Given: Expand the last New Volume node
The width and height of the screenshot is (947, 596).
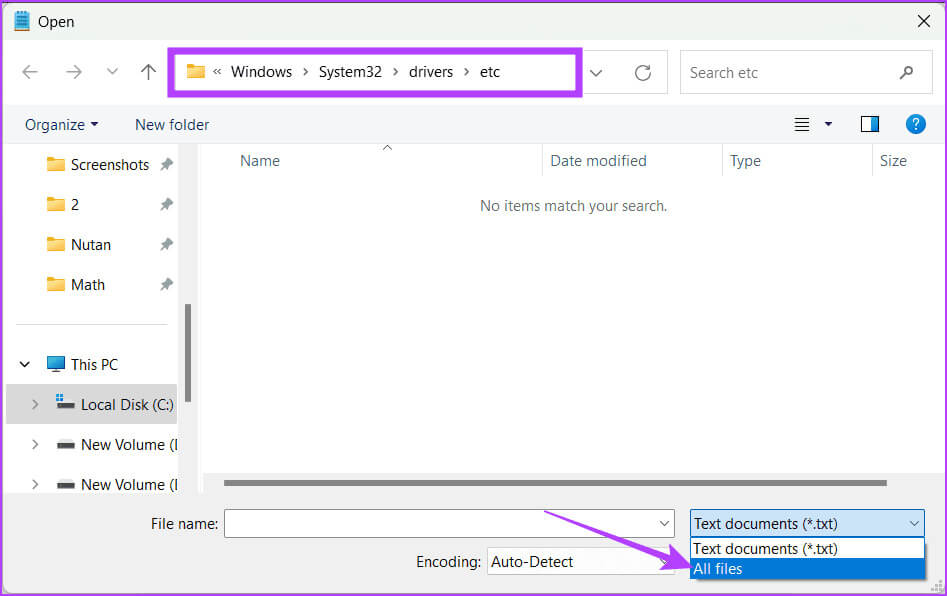Looking at the screenshot, I should point(35,484).
